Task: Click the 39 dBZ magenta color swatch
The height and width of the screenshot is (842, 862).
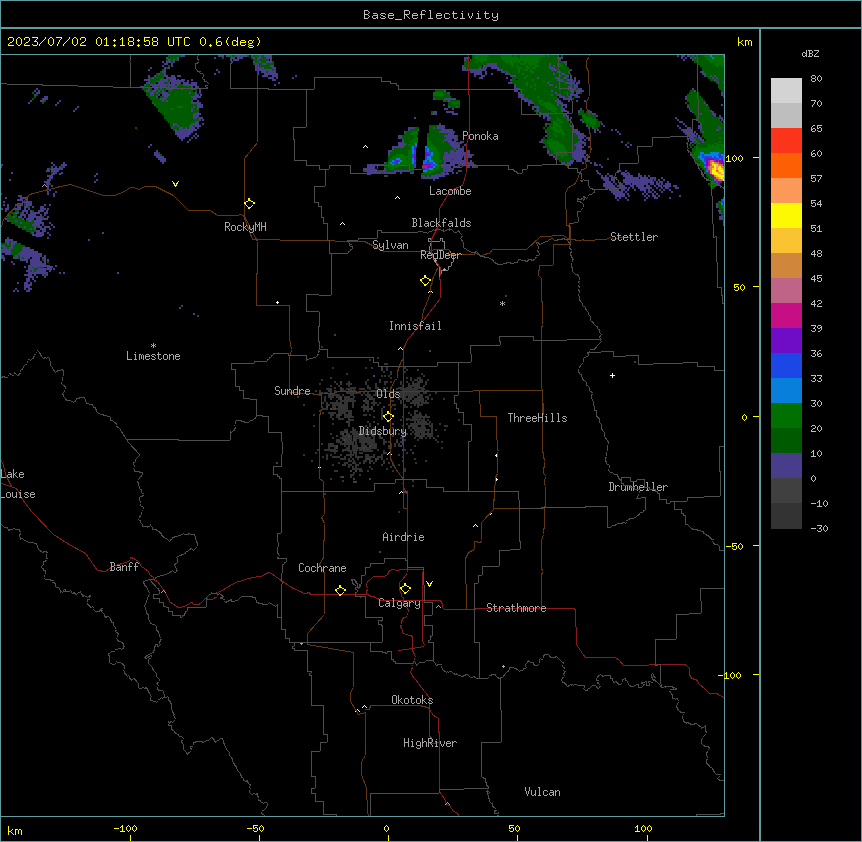Action: [x=786, y=315]
